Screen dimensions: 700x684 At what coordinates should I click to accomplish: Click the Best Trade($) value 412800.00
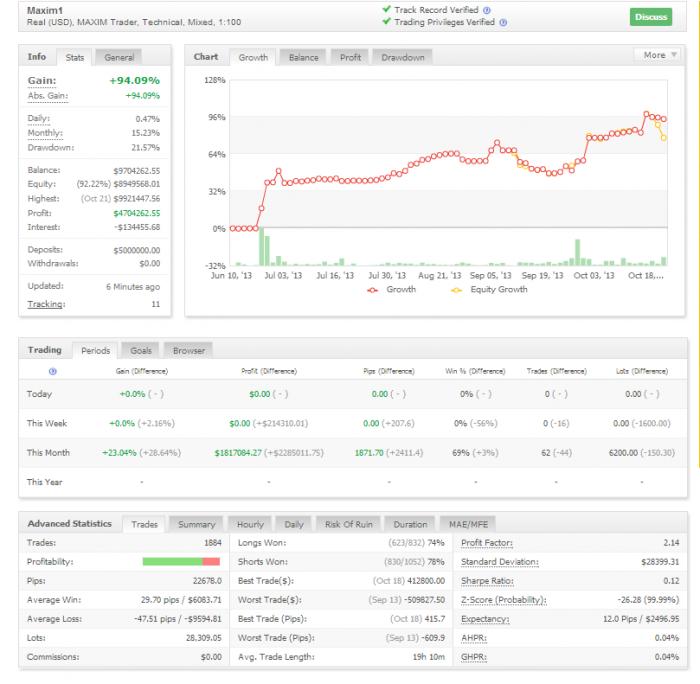pos(426,581)
